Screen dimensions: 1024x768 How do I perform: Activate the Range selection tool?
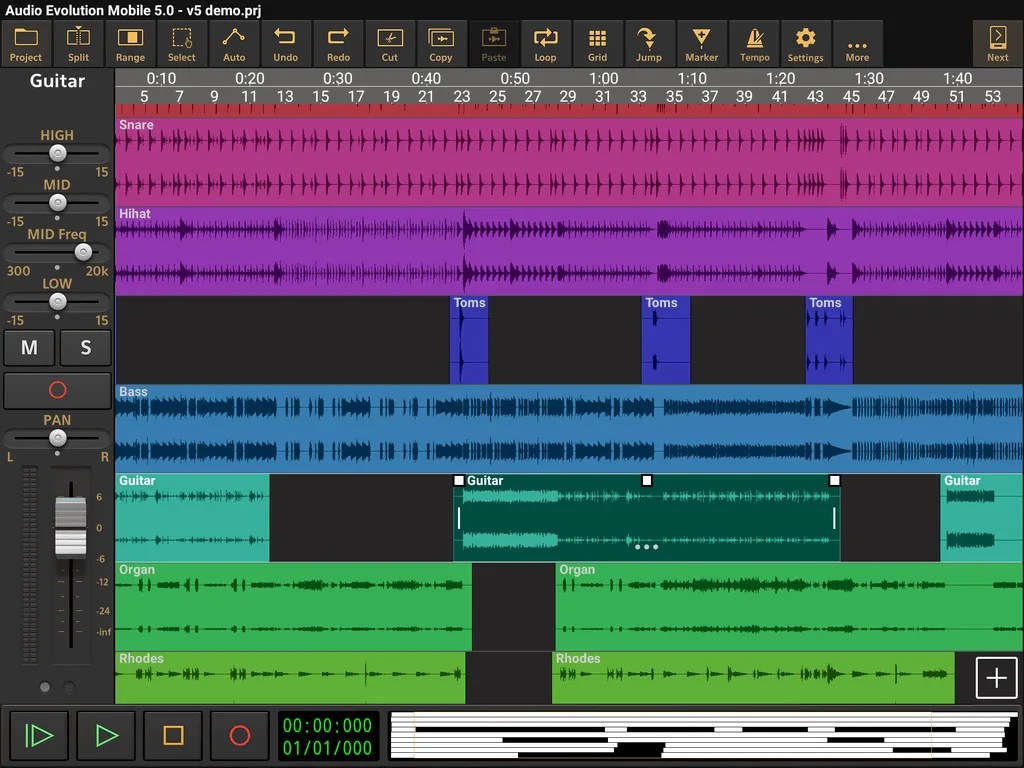(130, 43)
